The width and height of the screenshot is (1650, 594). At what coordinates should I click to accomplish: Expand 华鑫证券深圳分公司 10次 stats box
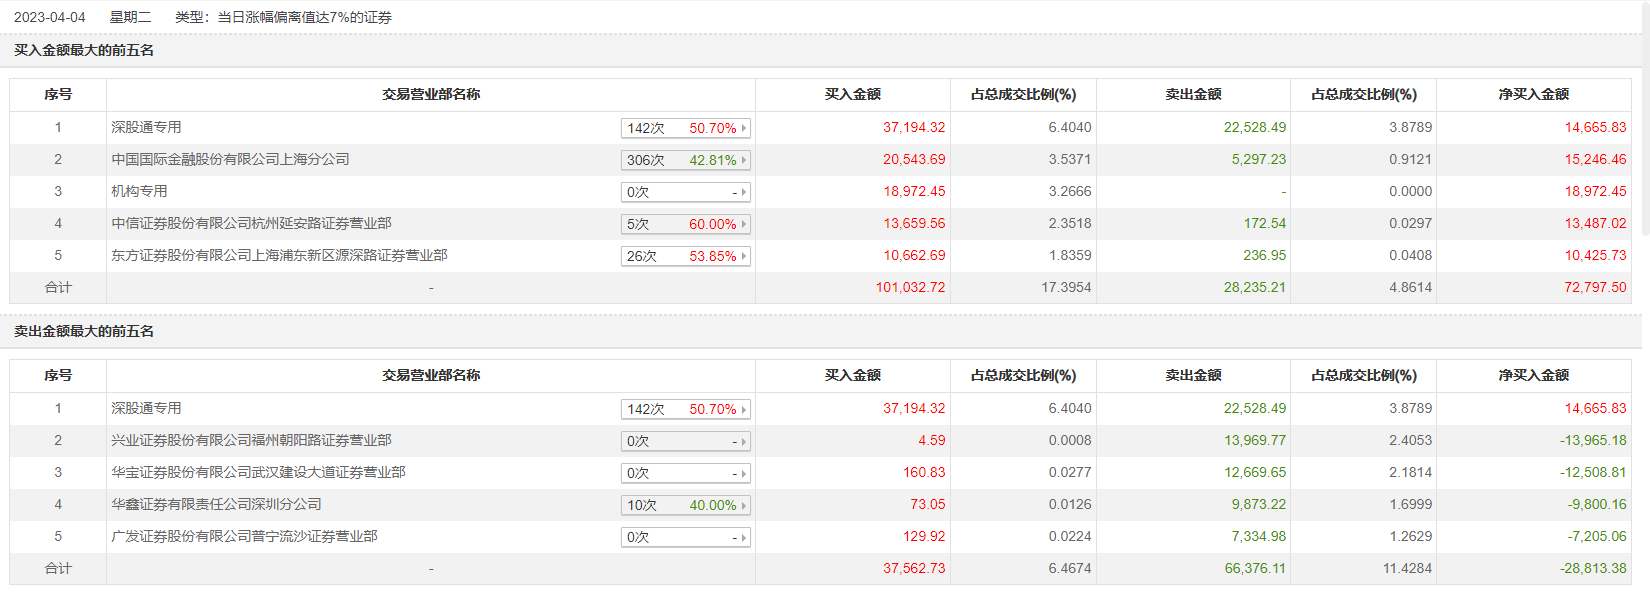point(685,505)
